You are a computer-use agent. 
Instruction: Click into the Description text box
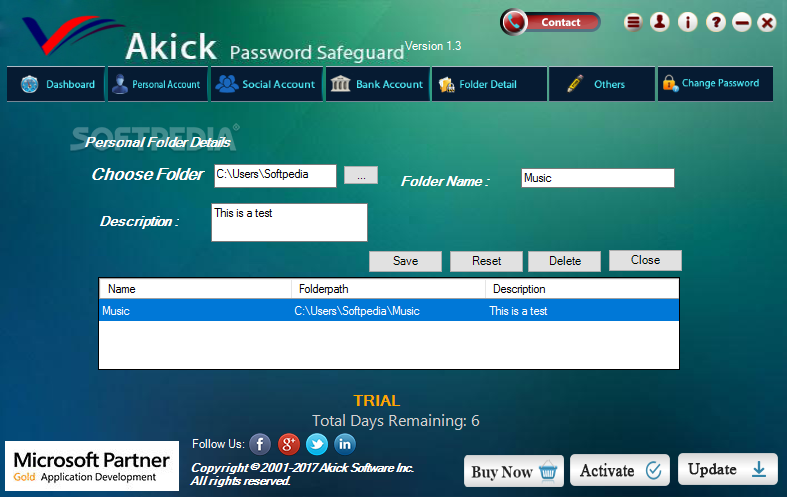[x=289, y=222]
